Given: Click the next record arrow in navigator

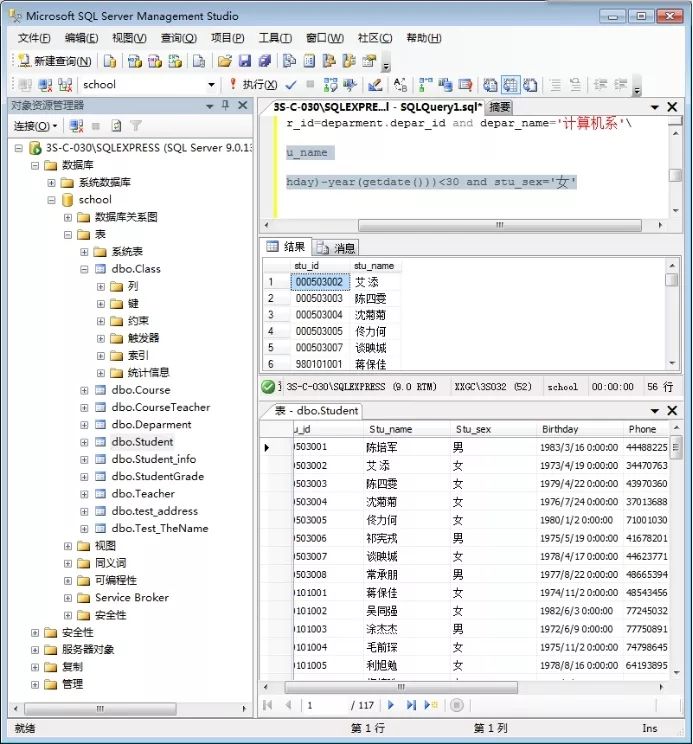Looking at the screenshot, I should click(x=391, y=705).
